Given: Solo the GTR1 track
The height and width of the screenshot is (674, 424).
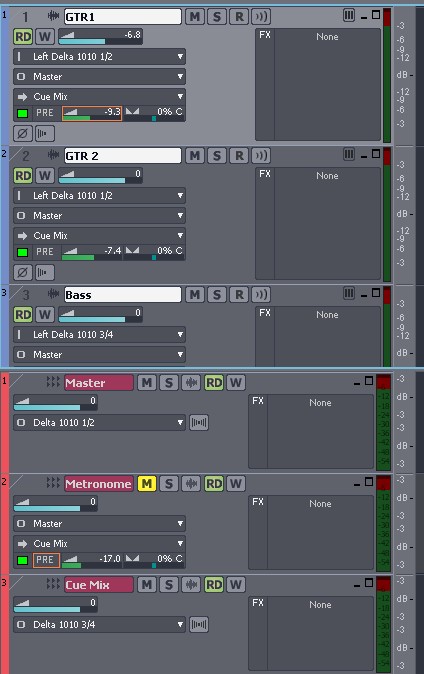Looking at the screenshot, I should 217,17.
